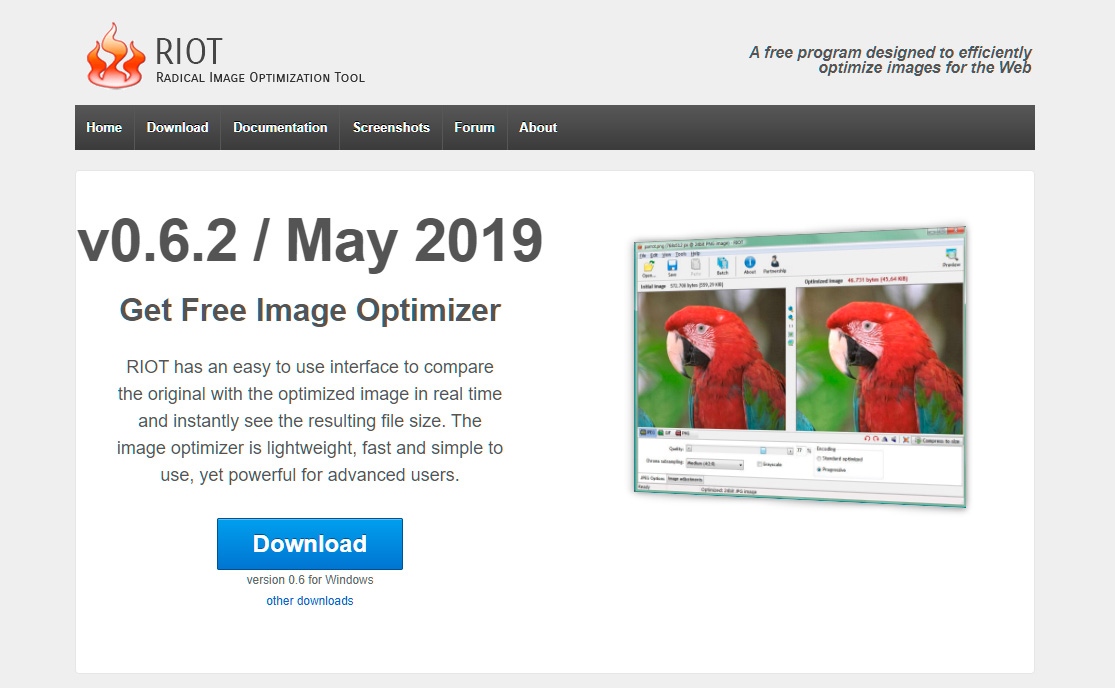This screenshot has height=688, width=1115.
Task: Enable the Grayscale checkbox
Action: coord(760,464)
